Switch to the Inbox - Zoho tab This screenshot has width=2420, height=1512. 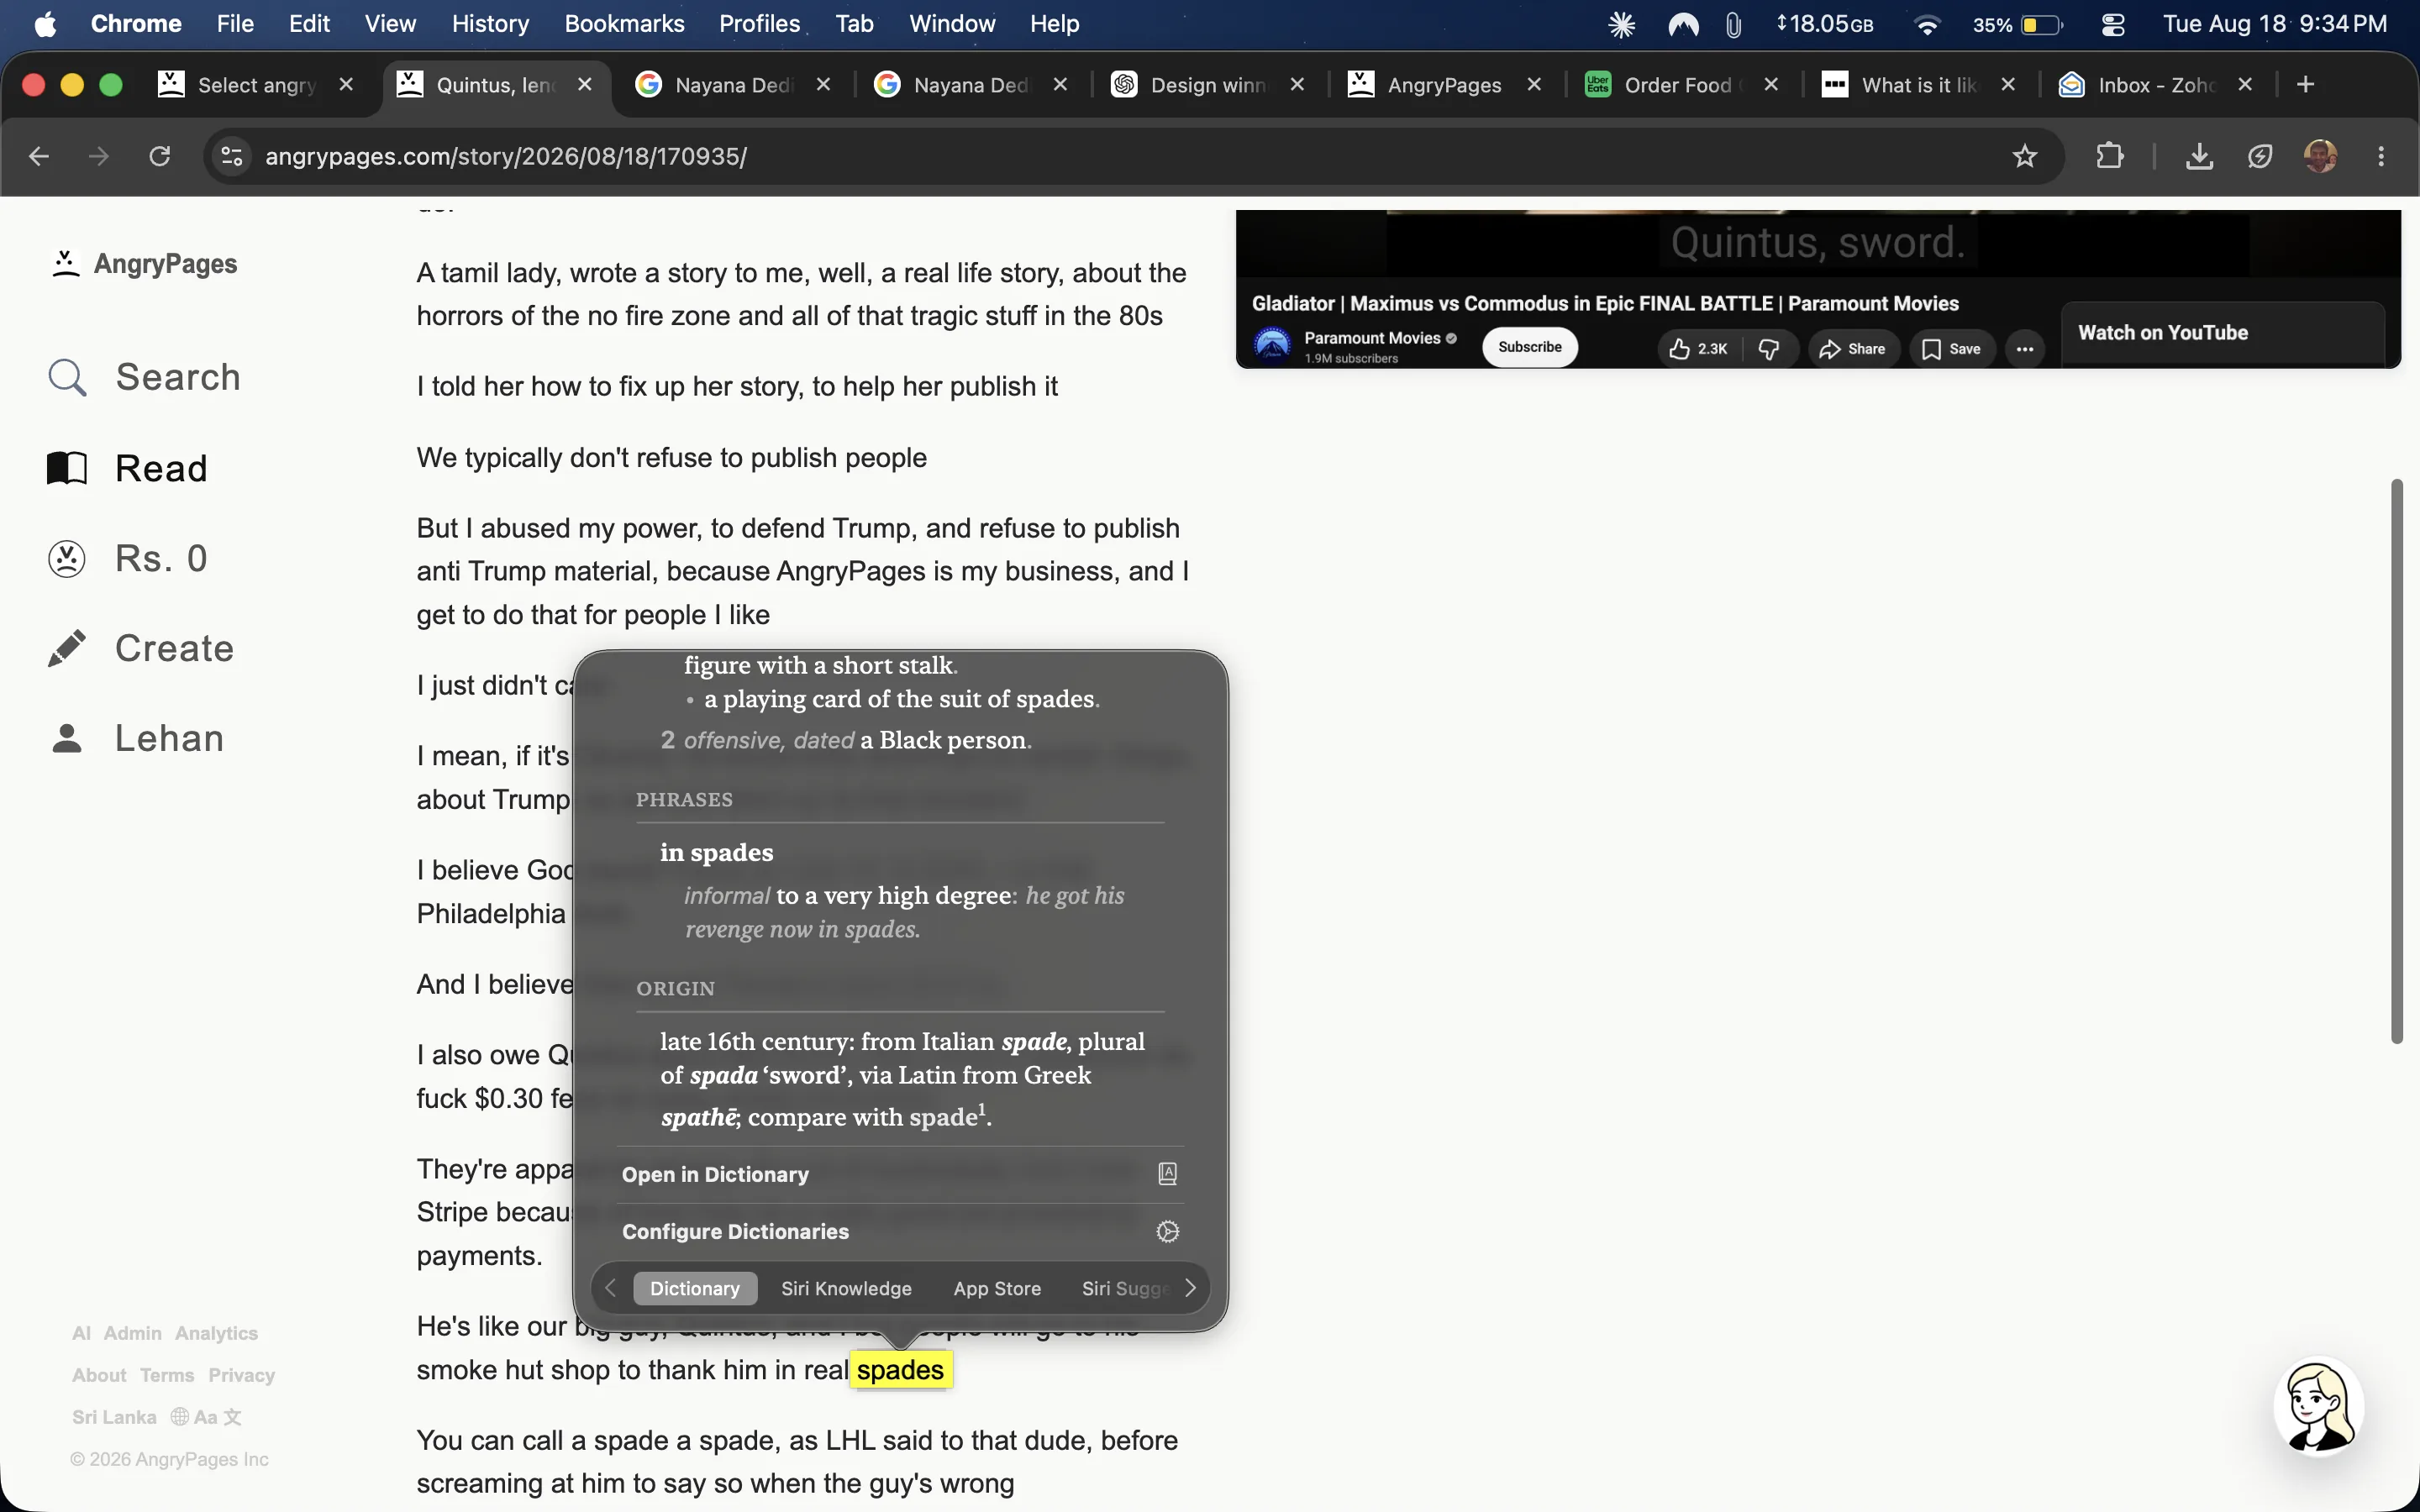(2156, 85)
